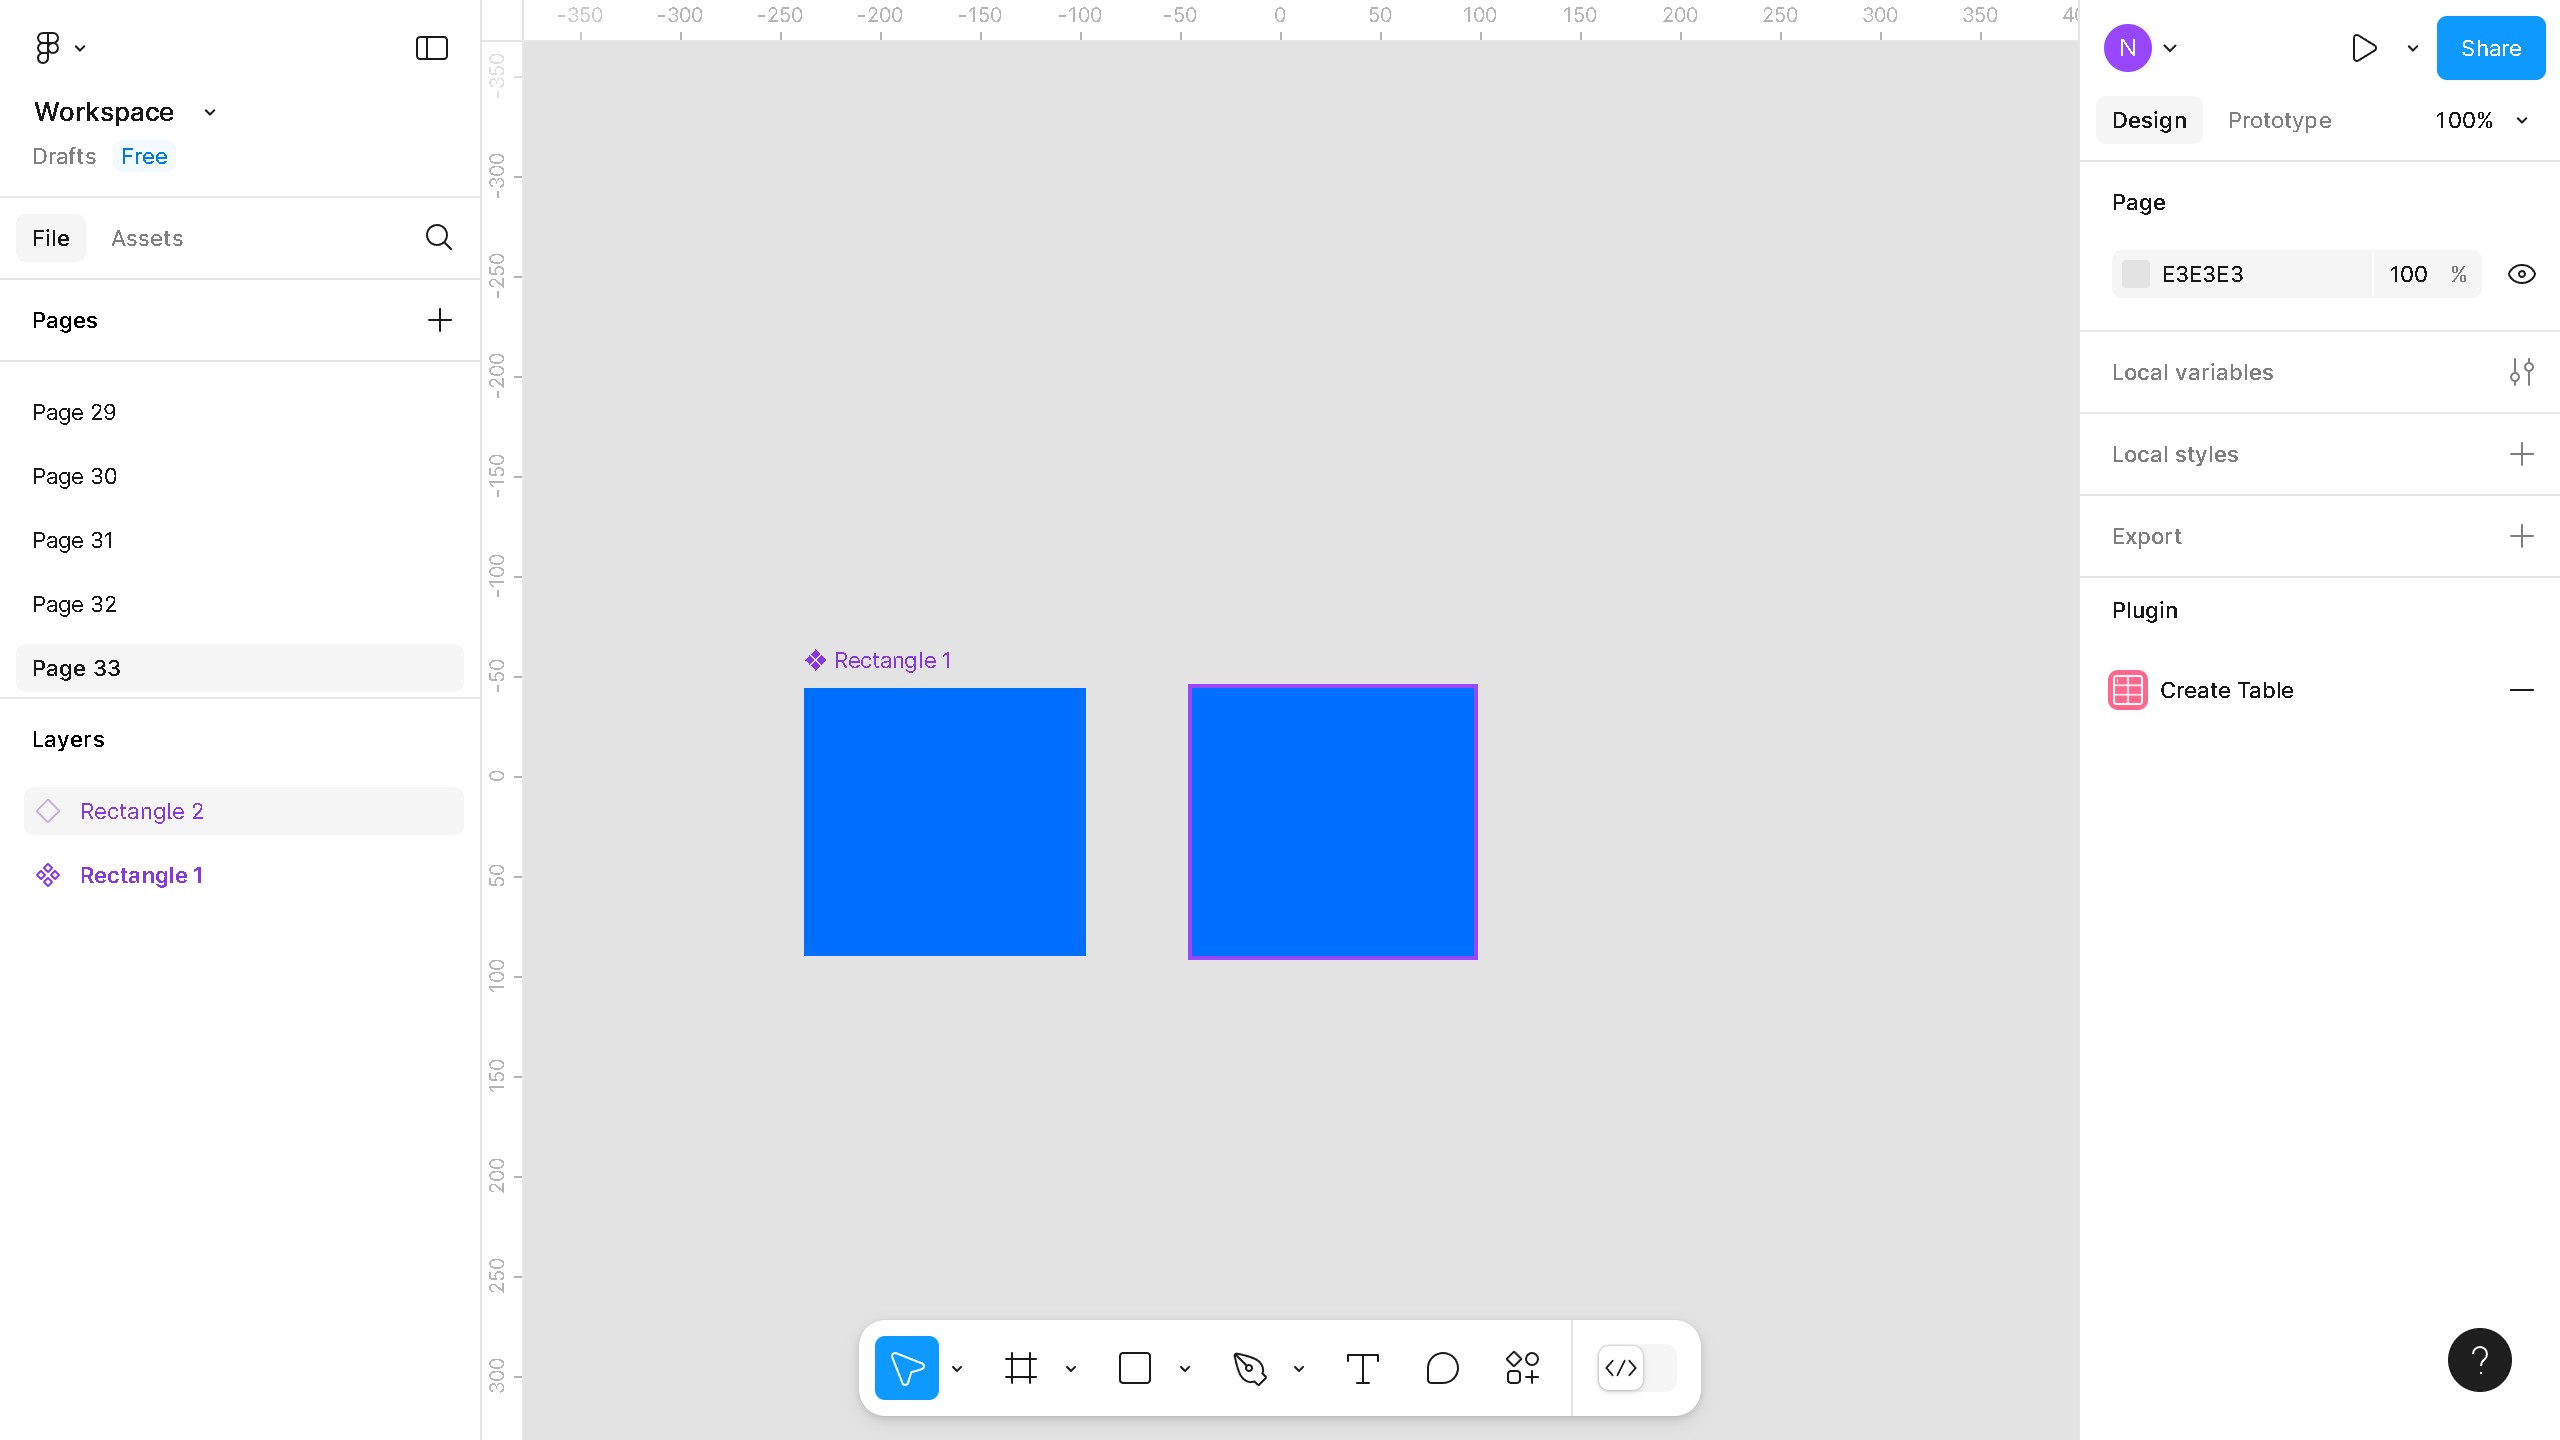Toggle visibility of the page background fill
This screenshot has width=2560, height=1440.
tap(2521, 273)
